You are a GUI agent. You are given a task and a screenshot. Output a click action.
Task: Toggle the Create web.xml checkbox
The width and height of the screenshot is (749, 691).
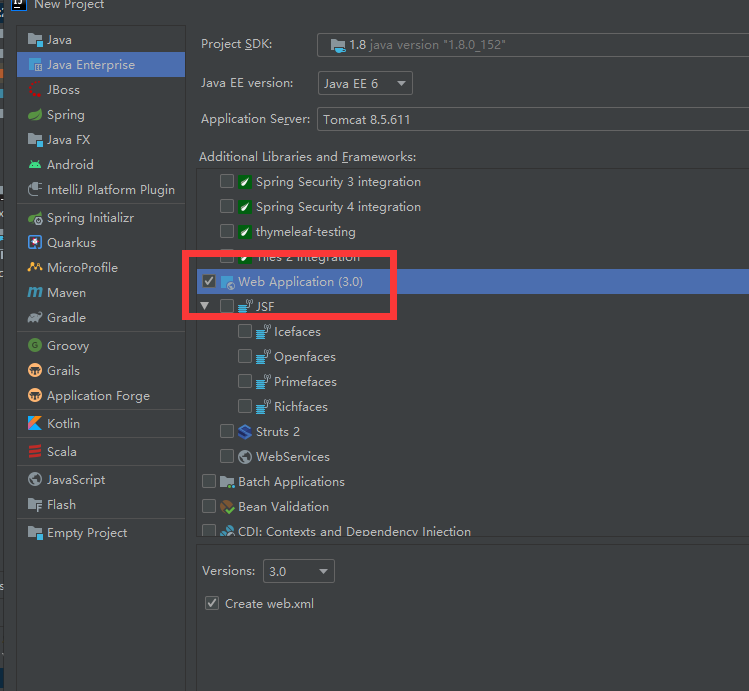point(212,603)
